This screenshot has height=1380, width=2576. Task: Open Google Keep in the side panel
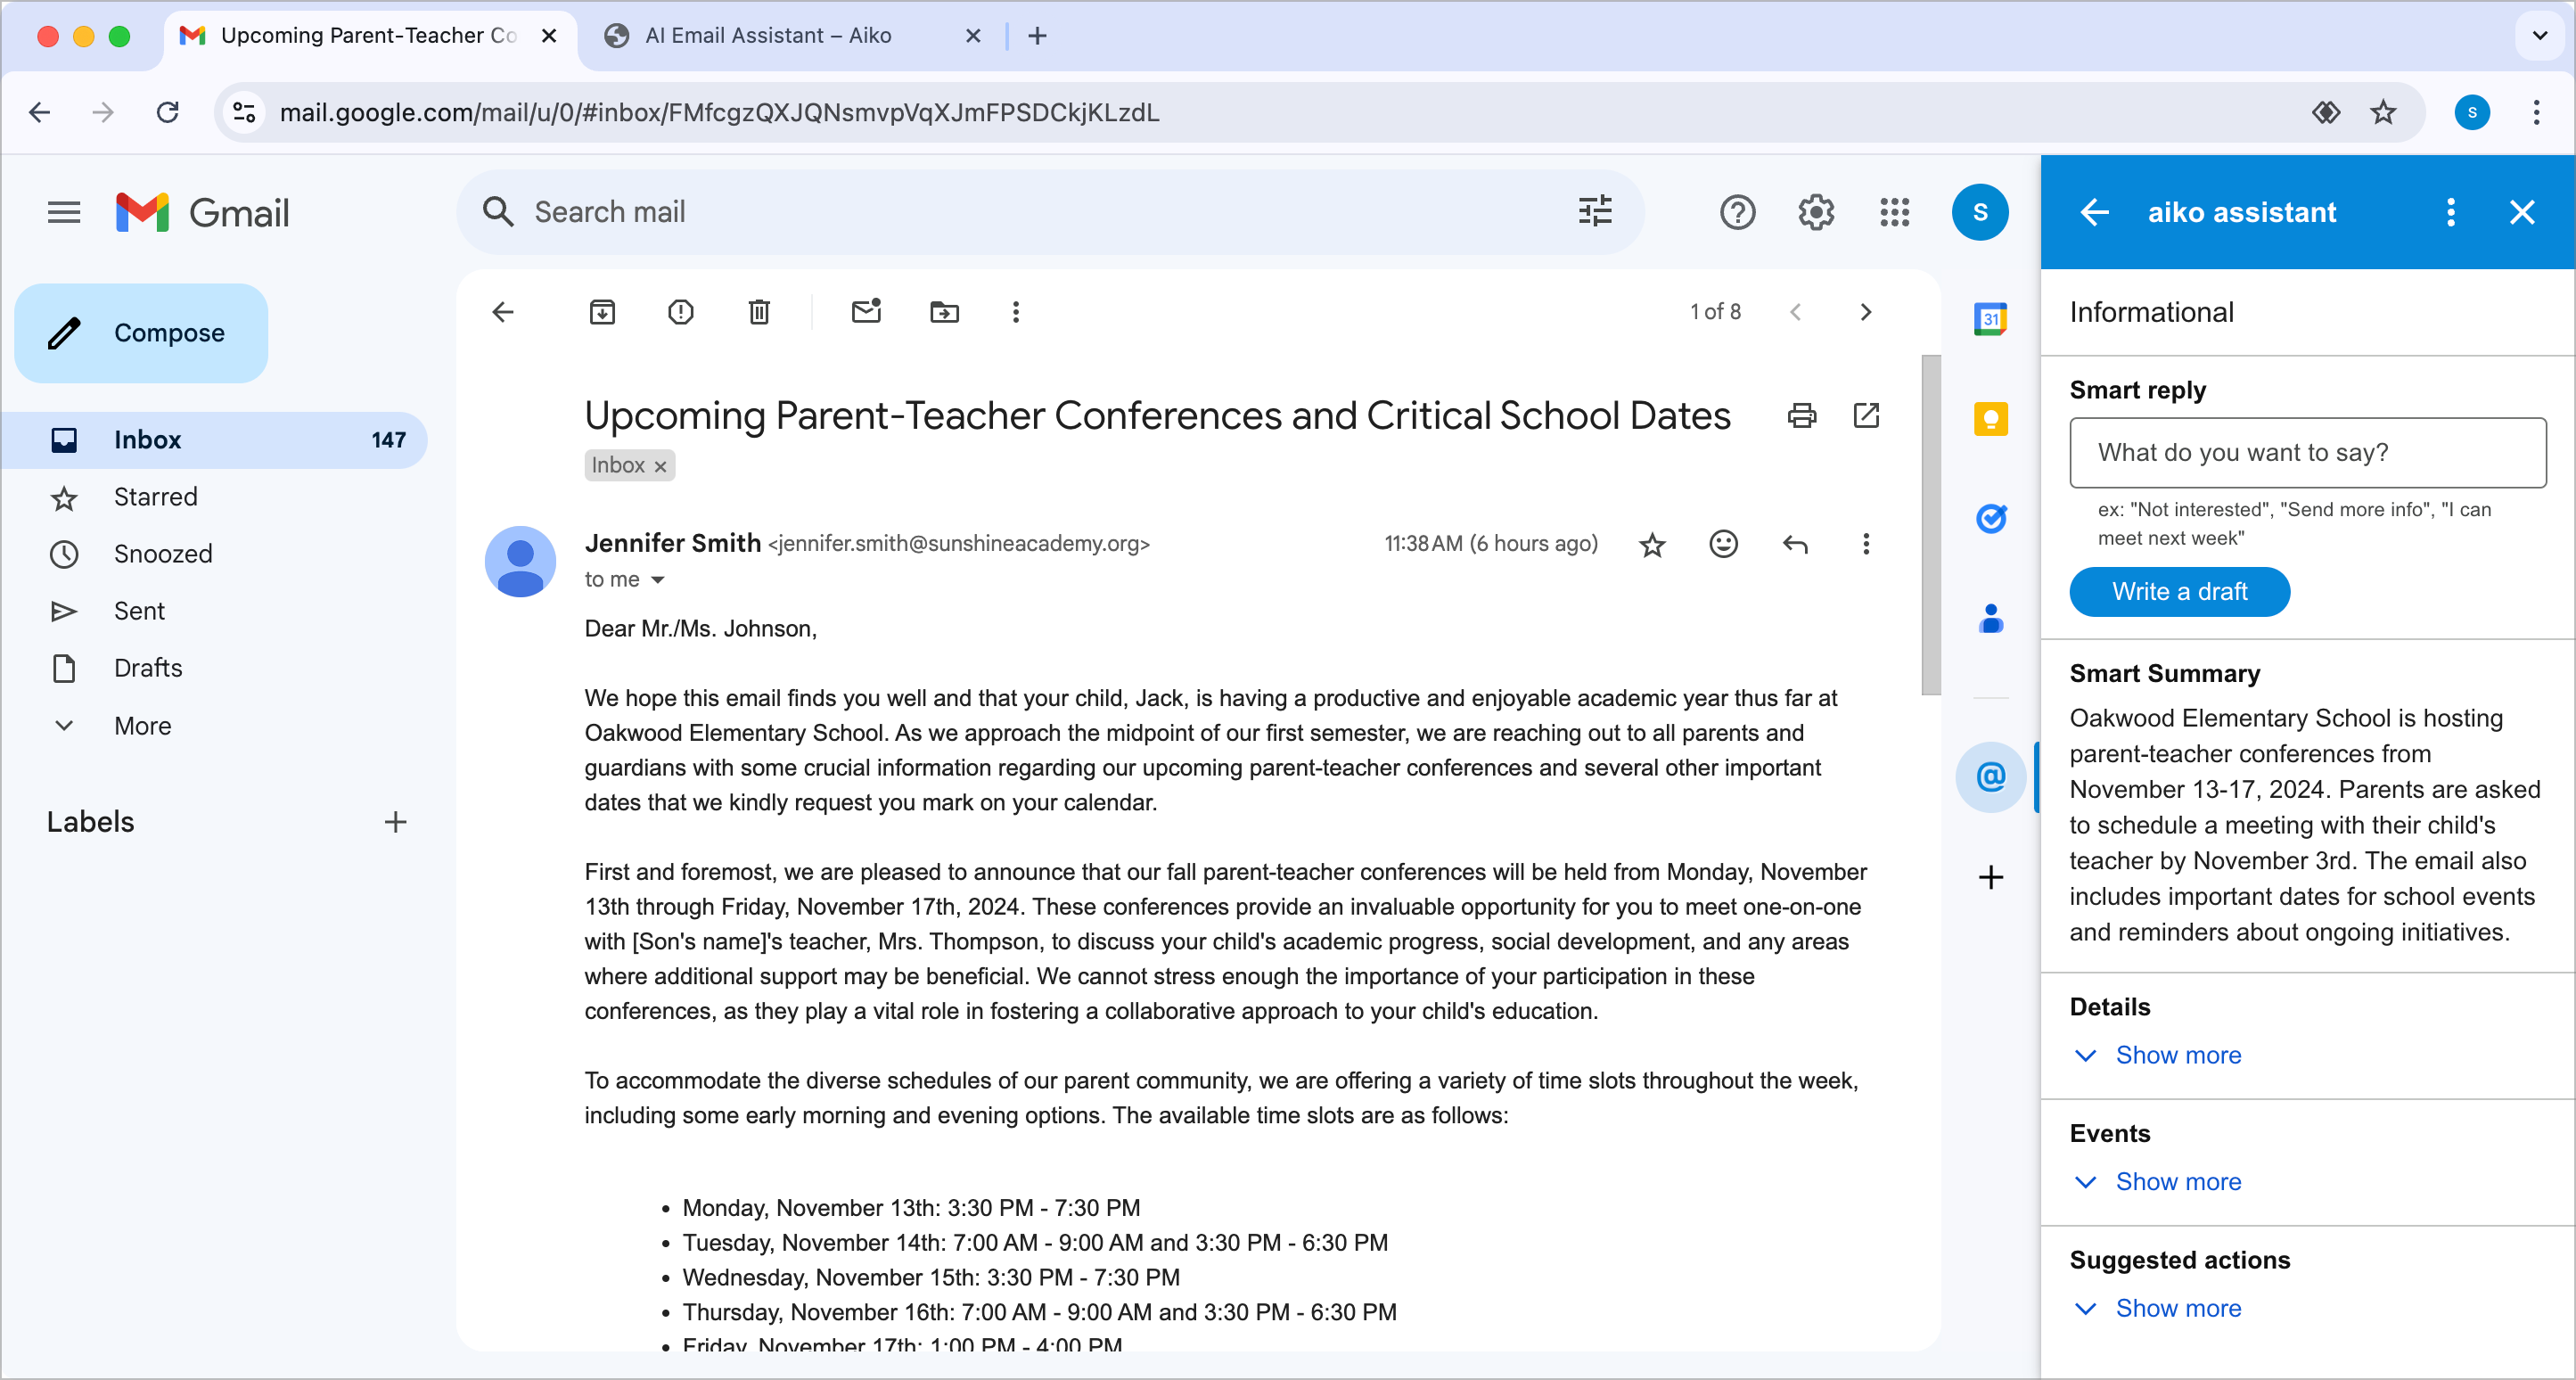coord(1991,419)
